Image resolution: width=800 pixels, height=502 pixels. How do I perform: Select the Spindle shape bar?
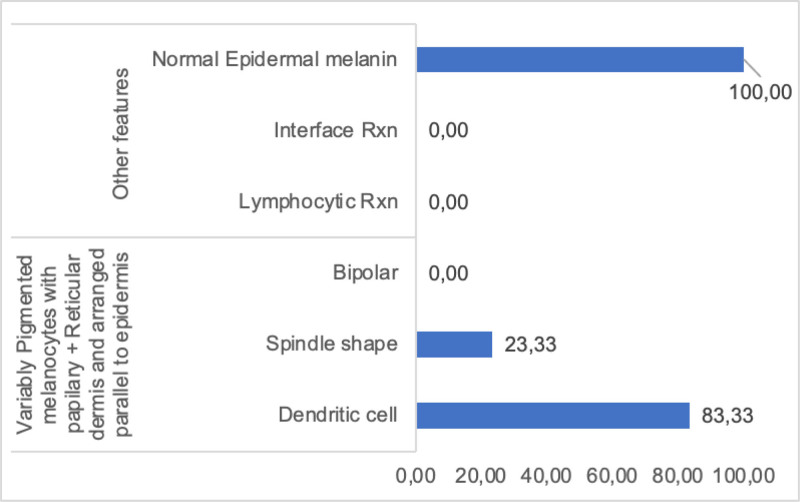pos(454,344)
